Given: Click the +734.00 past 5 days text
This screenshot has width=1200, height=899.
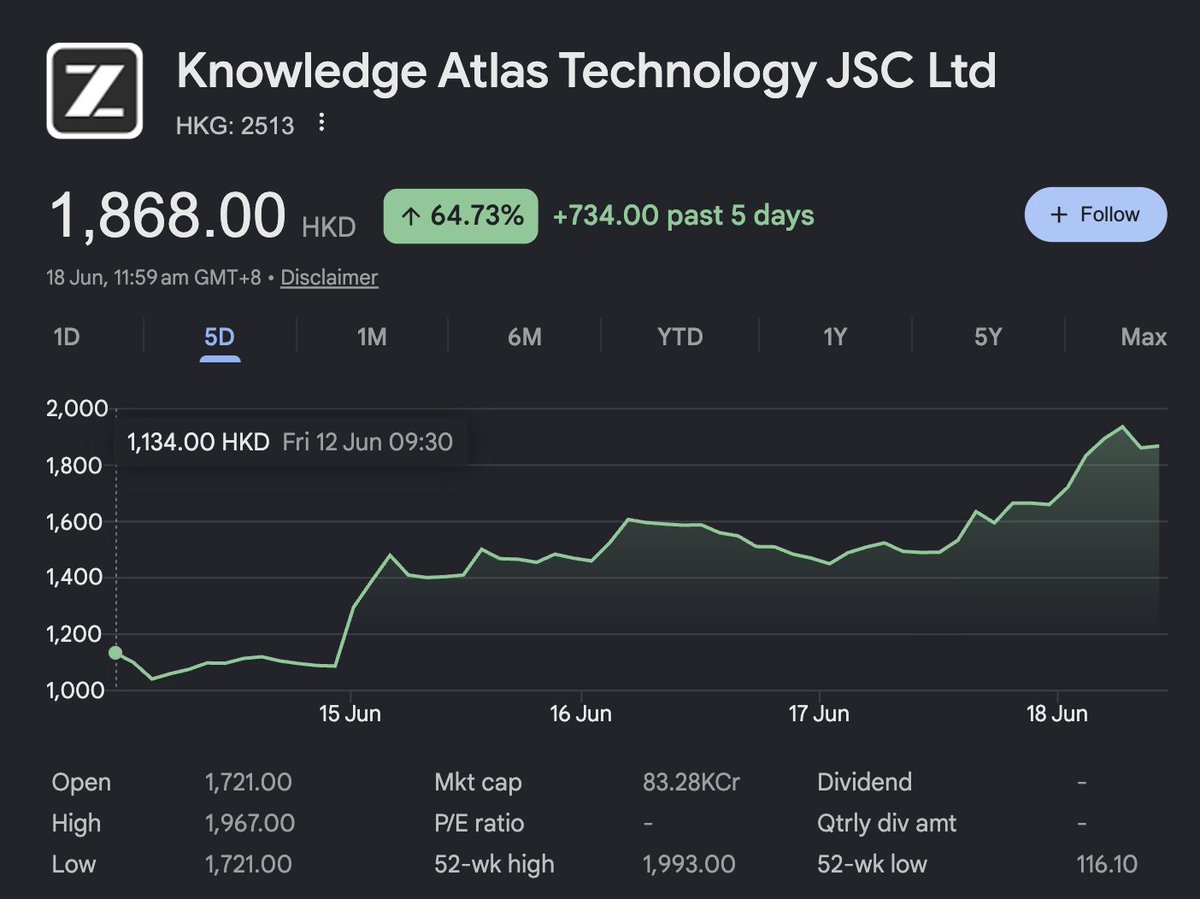Looking at the screenshot, I should 683,215.
